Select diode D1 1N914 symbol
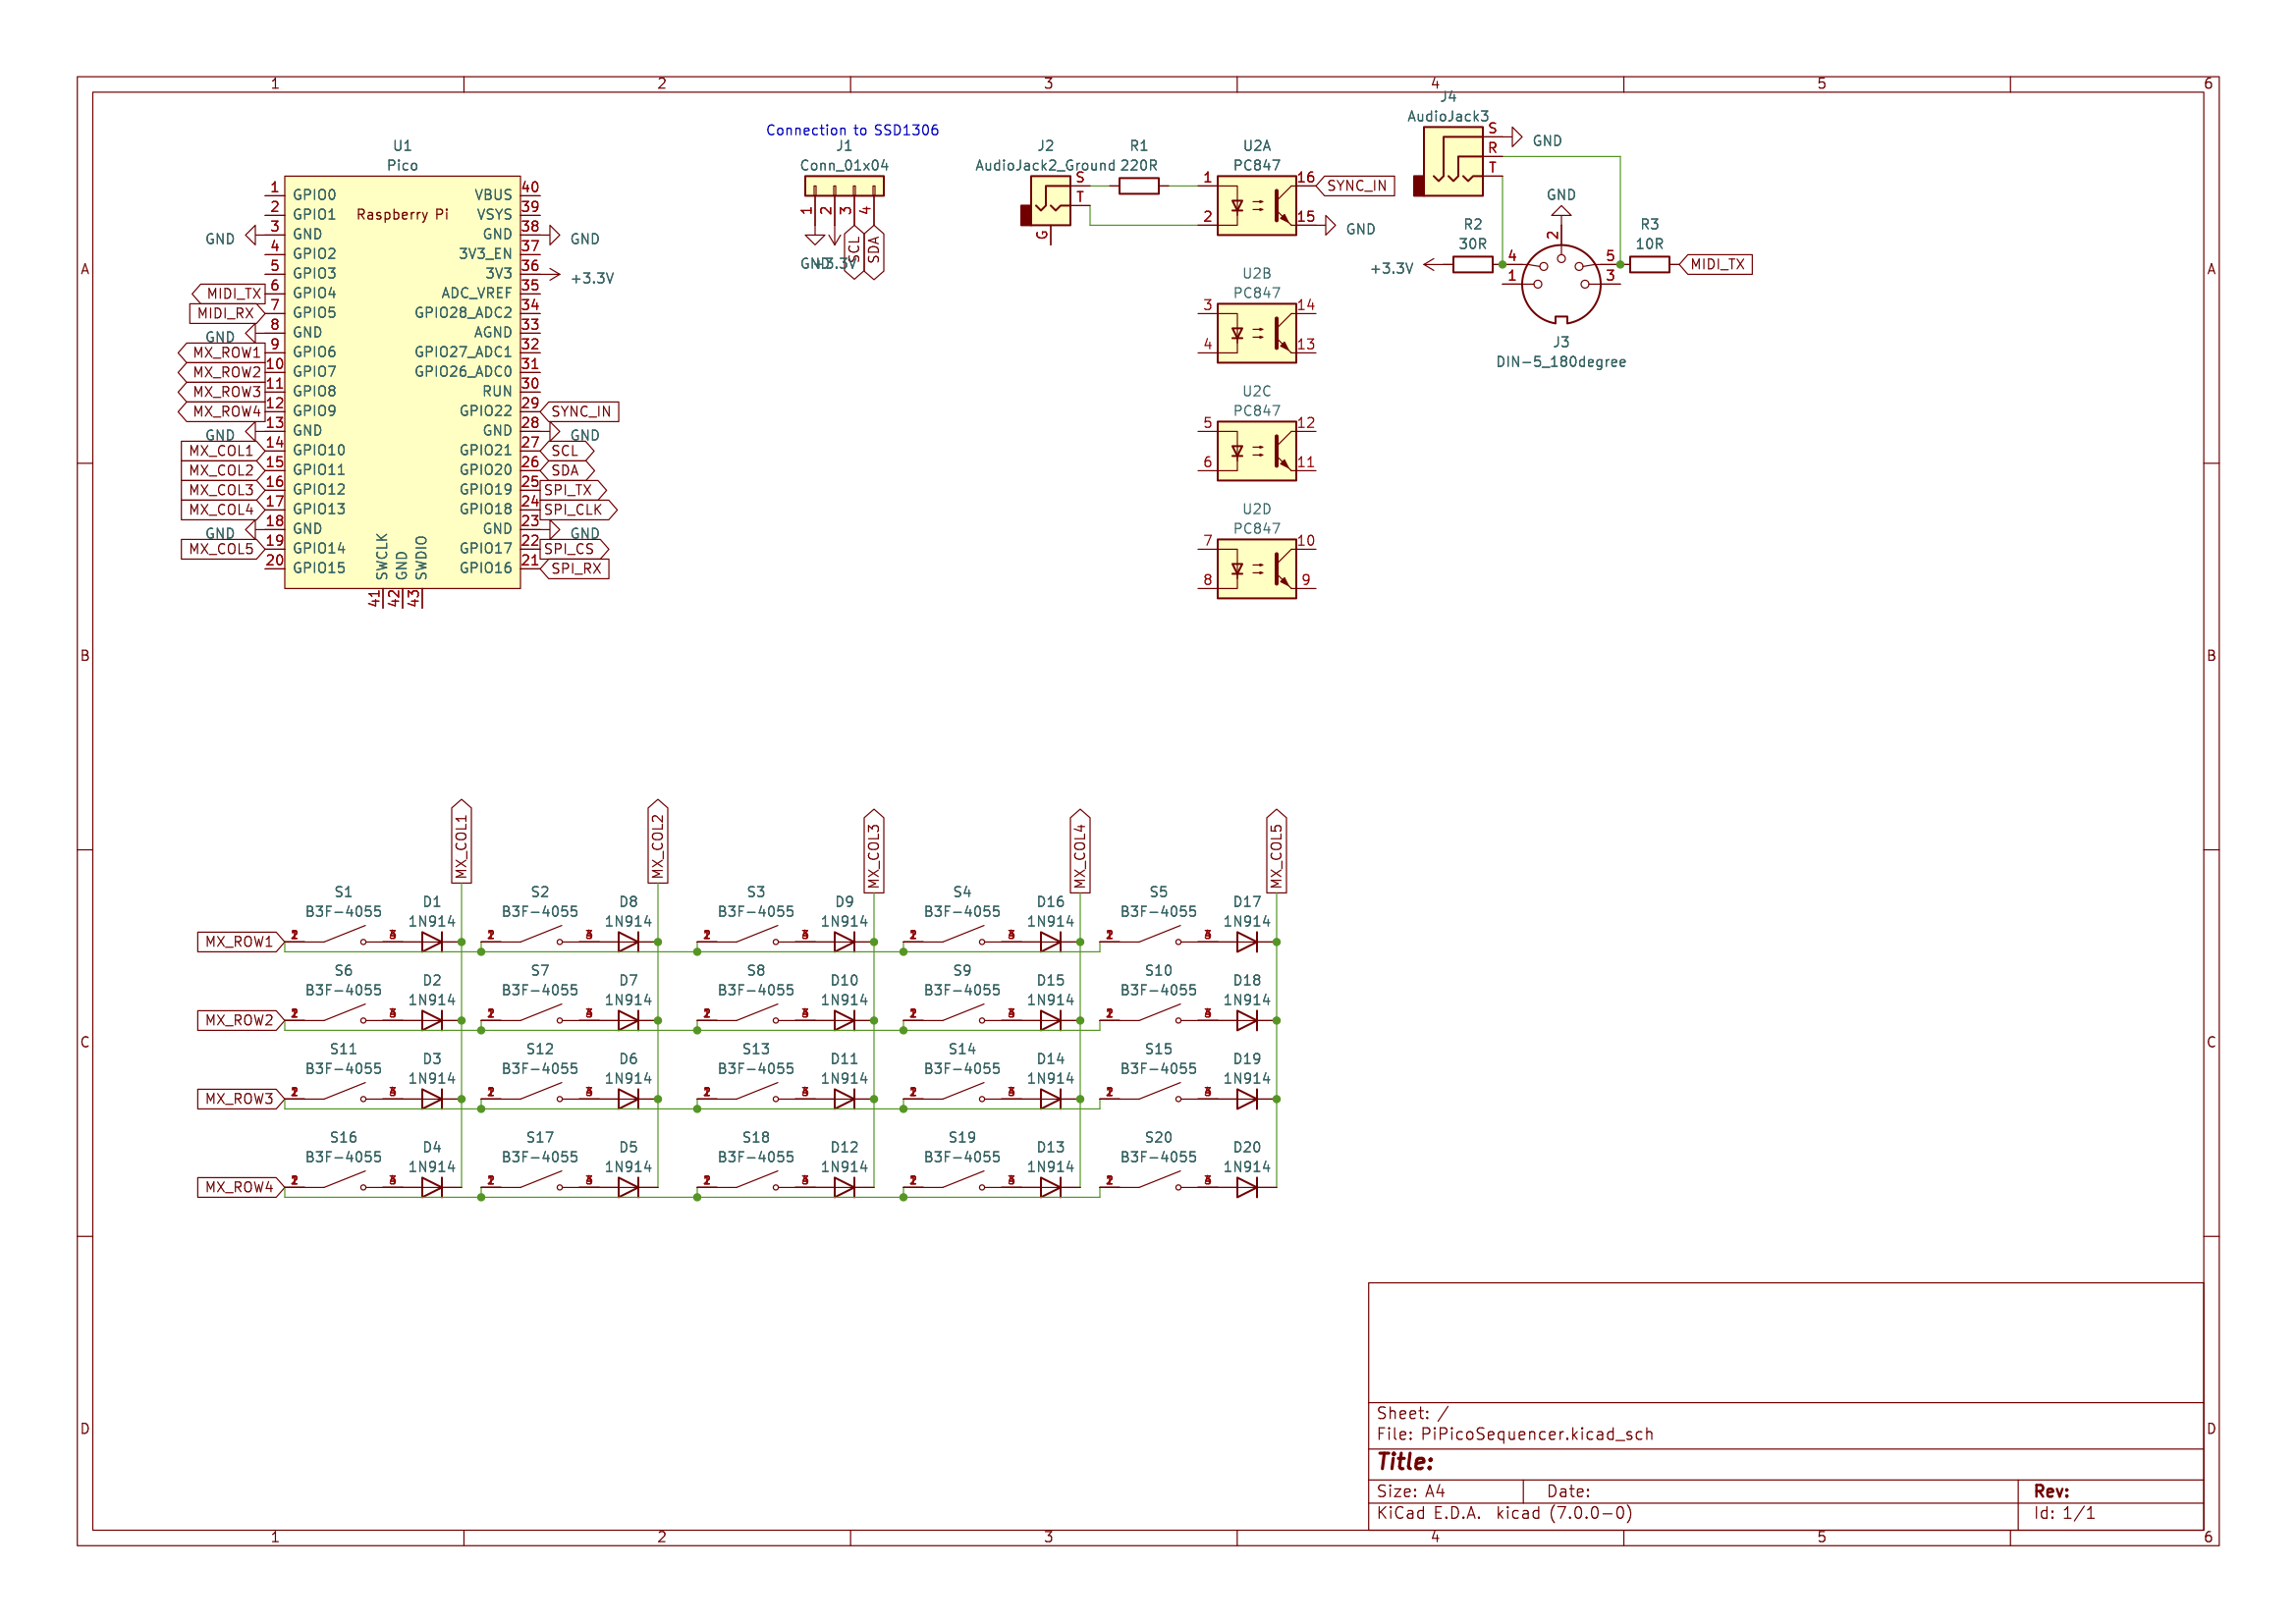The height and width of the screenshot is (1623, 2296). (x=432, y=942)
